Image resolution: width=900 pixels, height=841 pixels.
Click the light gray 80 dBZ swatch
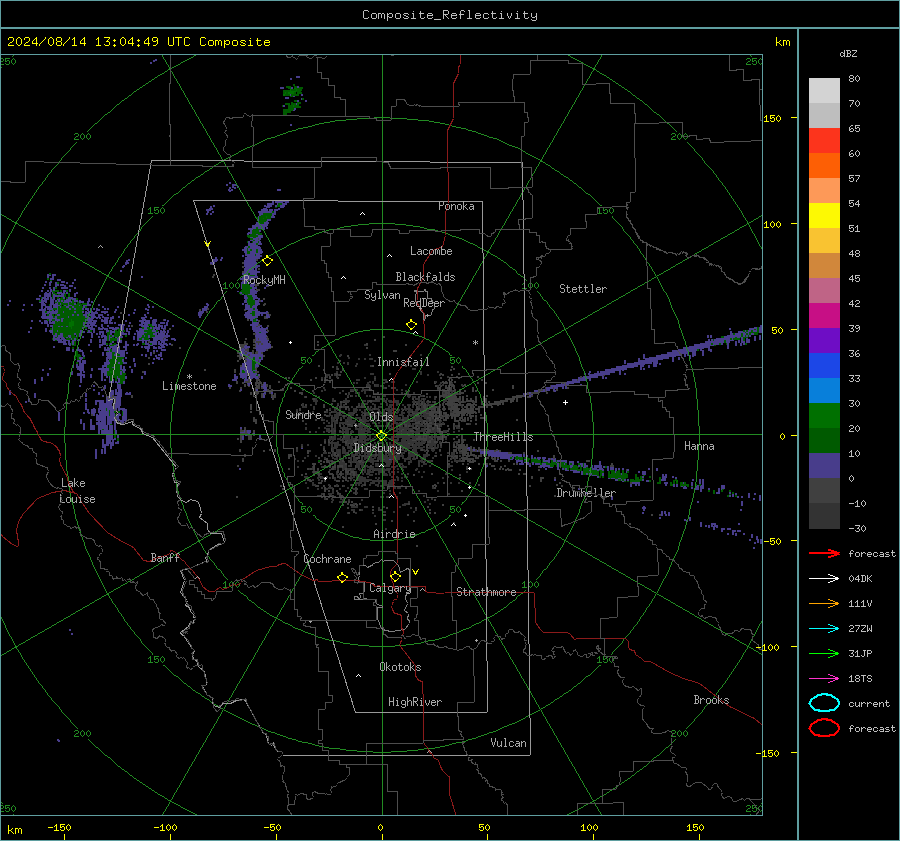click(x=824, y=91)
